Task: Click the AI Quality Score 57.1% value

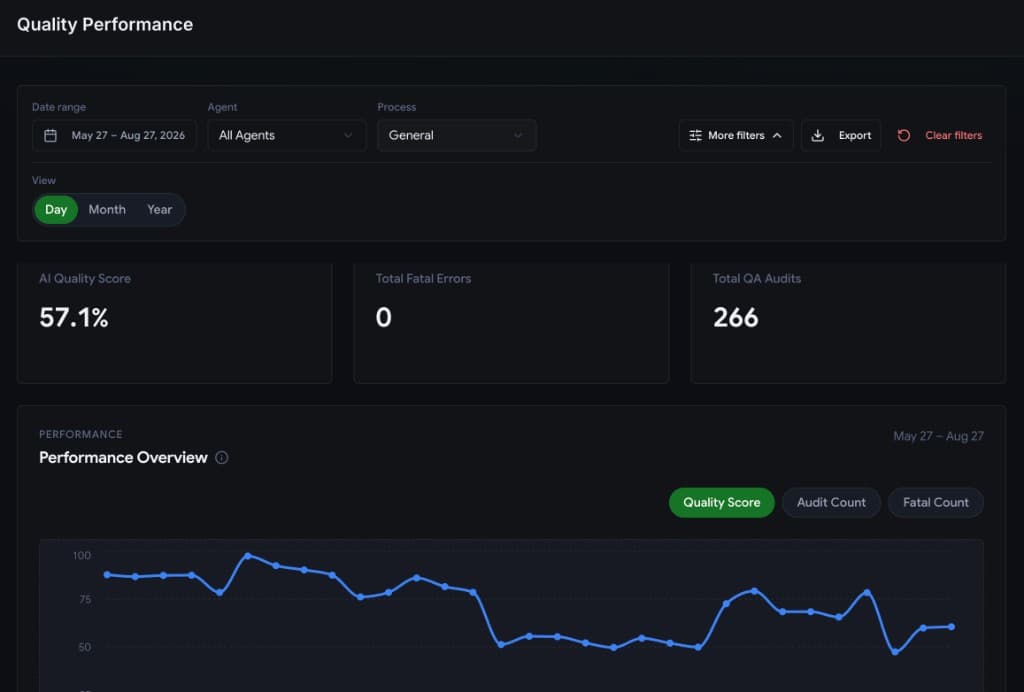Action: pyautogui.click(x=74, y=318)
